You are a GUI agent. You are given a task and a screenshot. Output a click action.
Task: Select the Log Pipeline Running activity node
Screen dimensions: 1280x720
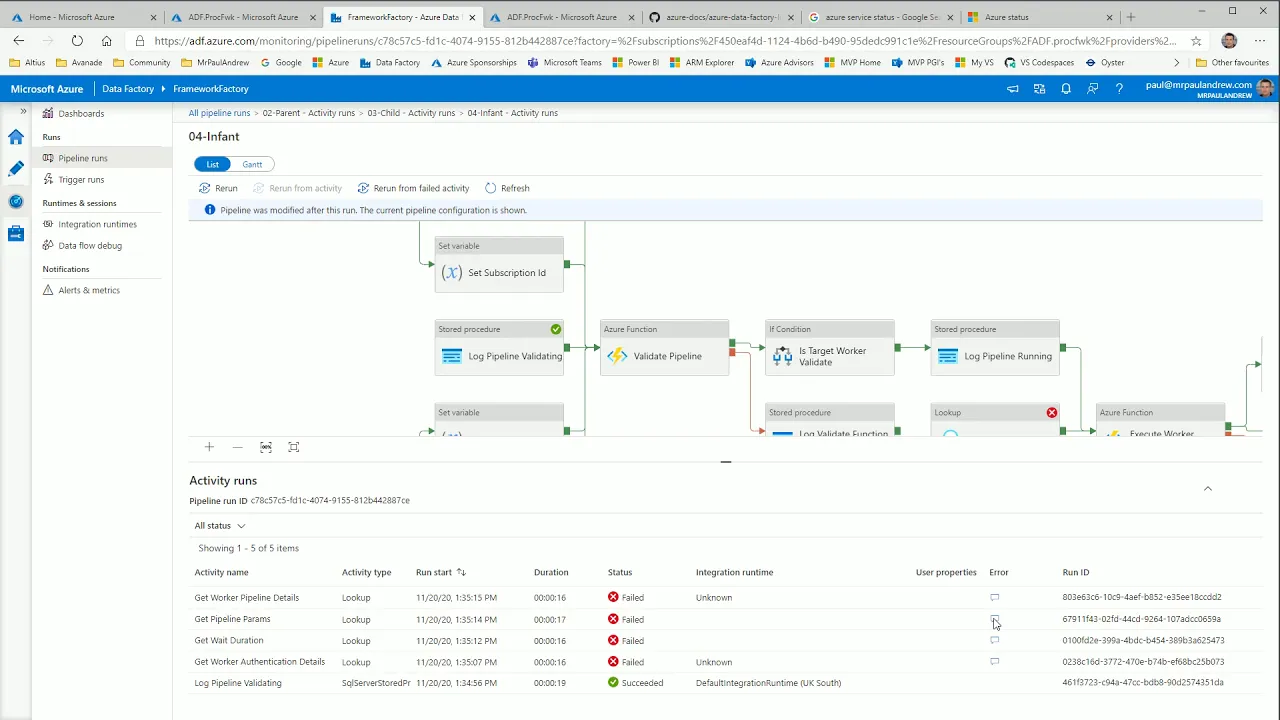pos(995,348)
